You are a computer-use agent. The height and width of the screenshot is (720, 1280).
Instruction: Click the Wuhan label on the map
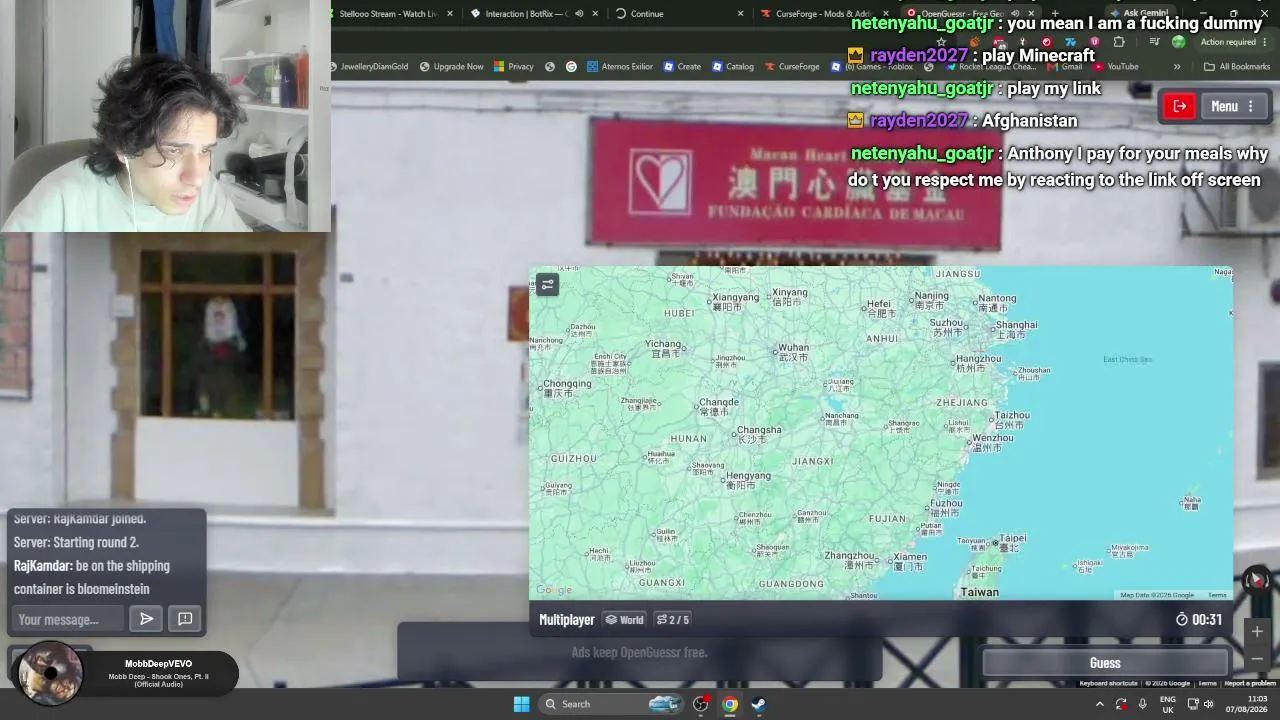pos(793,350)
